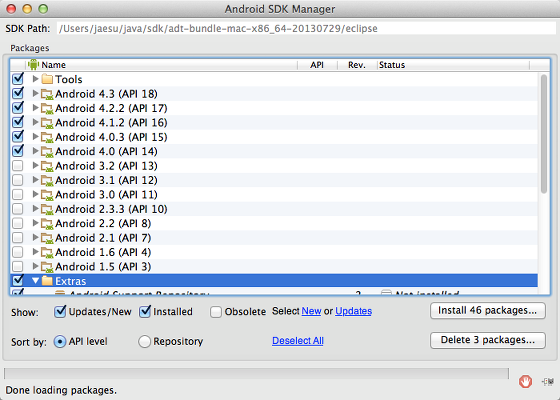Expand the Android 4.0.3 (API 15) node
The height and width of the screenshot is (400, 560).
coord(35,136)
